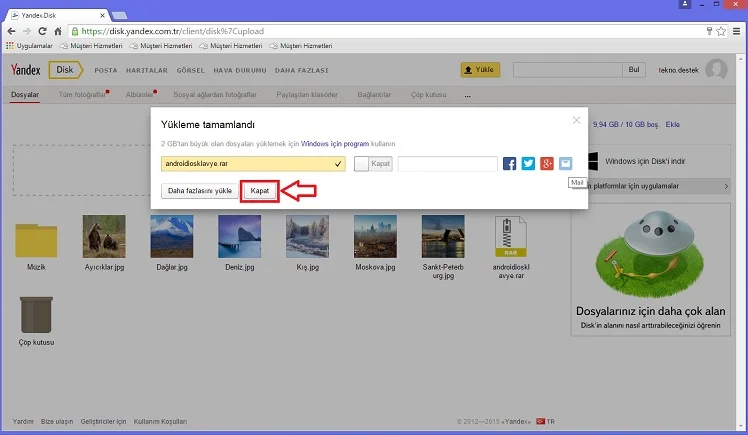The image size is (748, 435).
Task: Click the Google Plus share icon
Action: tap(547, 163)
